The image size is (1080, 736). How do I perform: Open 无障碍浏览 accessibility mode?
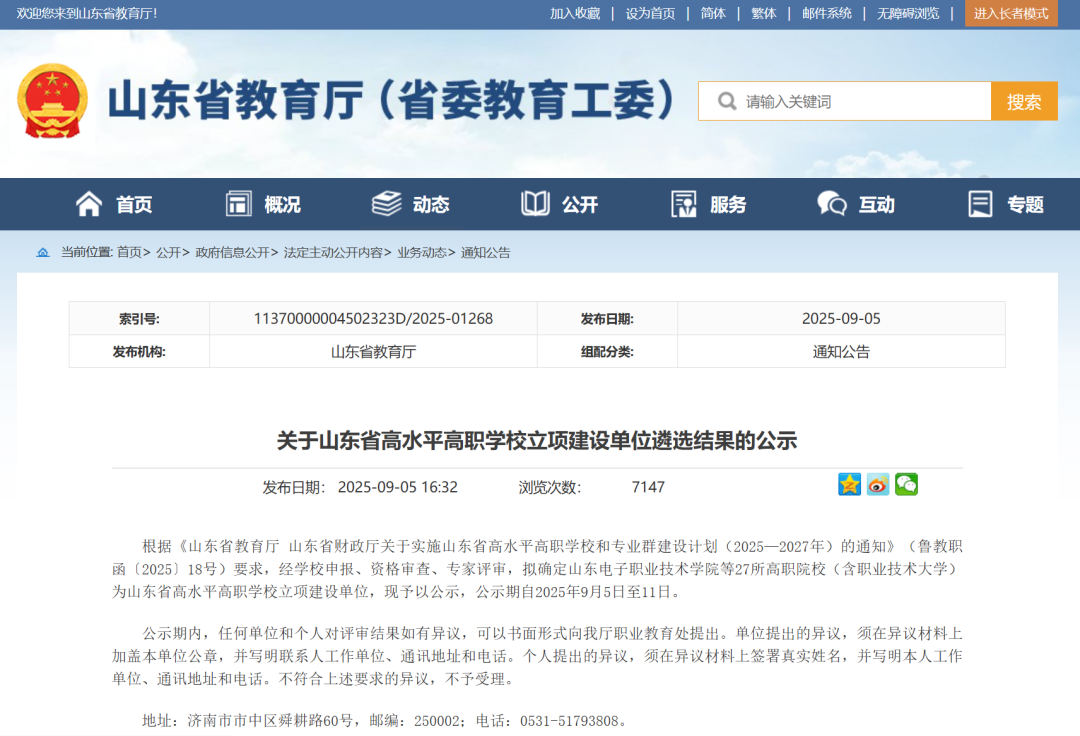point(908,13)
